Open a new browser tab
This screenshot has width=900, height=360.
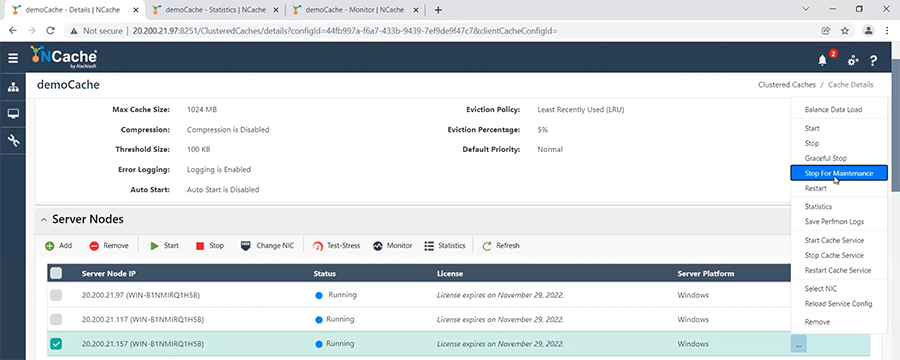click(439, 10)
